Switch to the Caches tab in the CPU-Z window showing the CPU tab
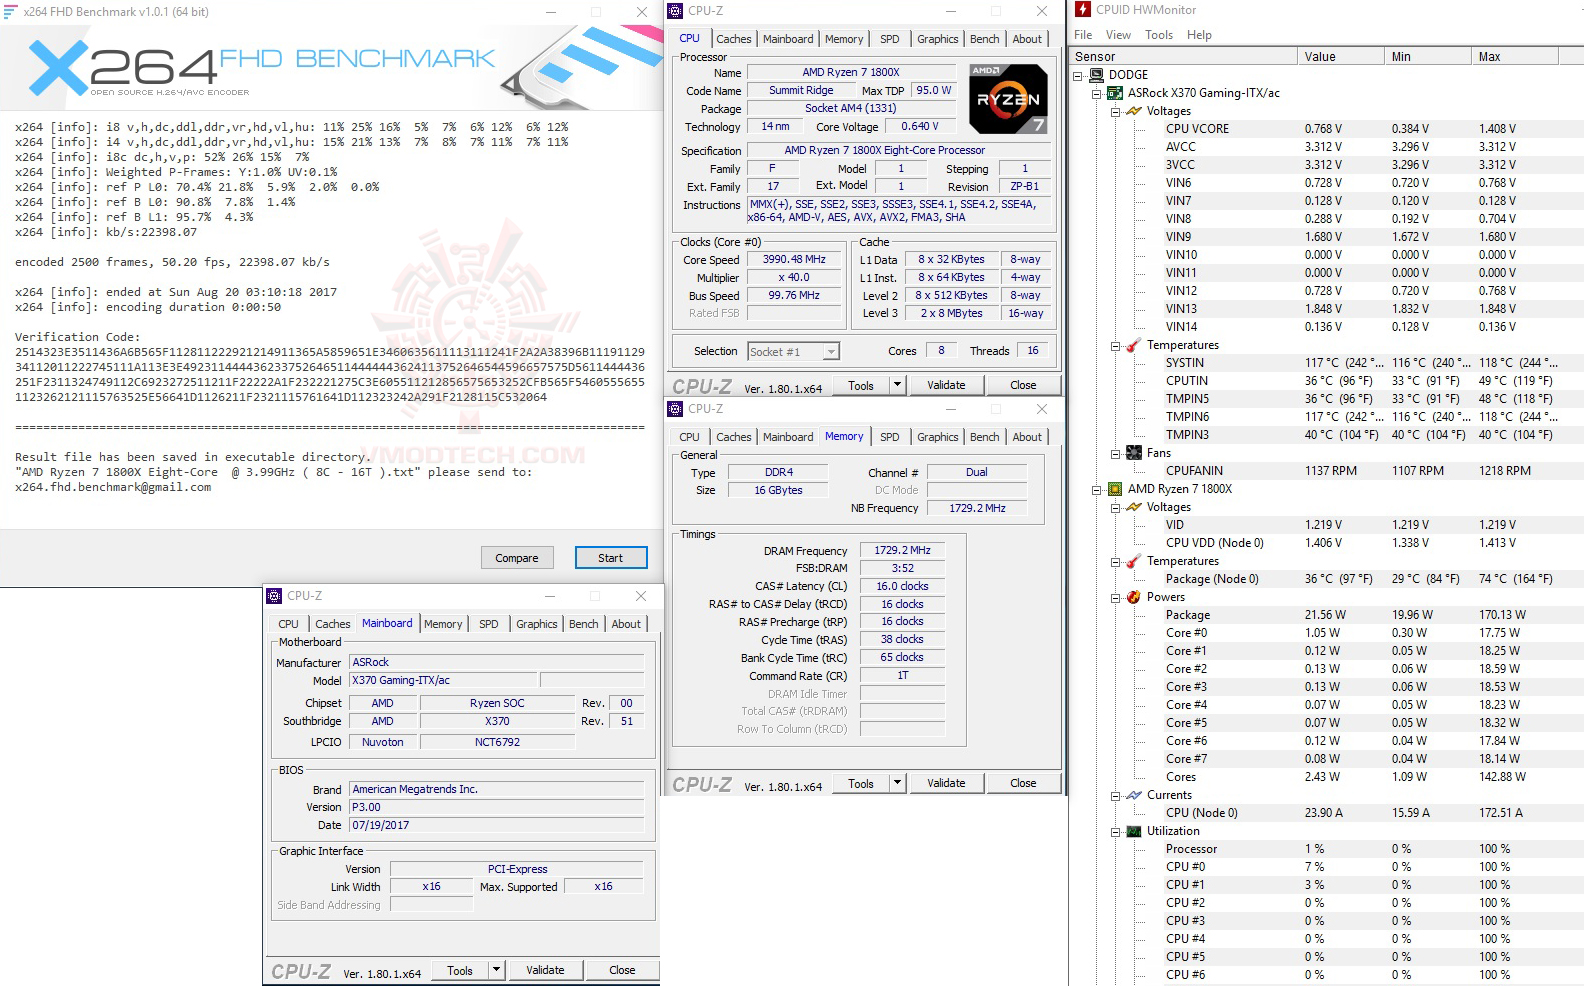The width and height of the screenshot is (1584, 986). (x=733, y=39)
